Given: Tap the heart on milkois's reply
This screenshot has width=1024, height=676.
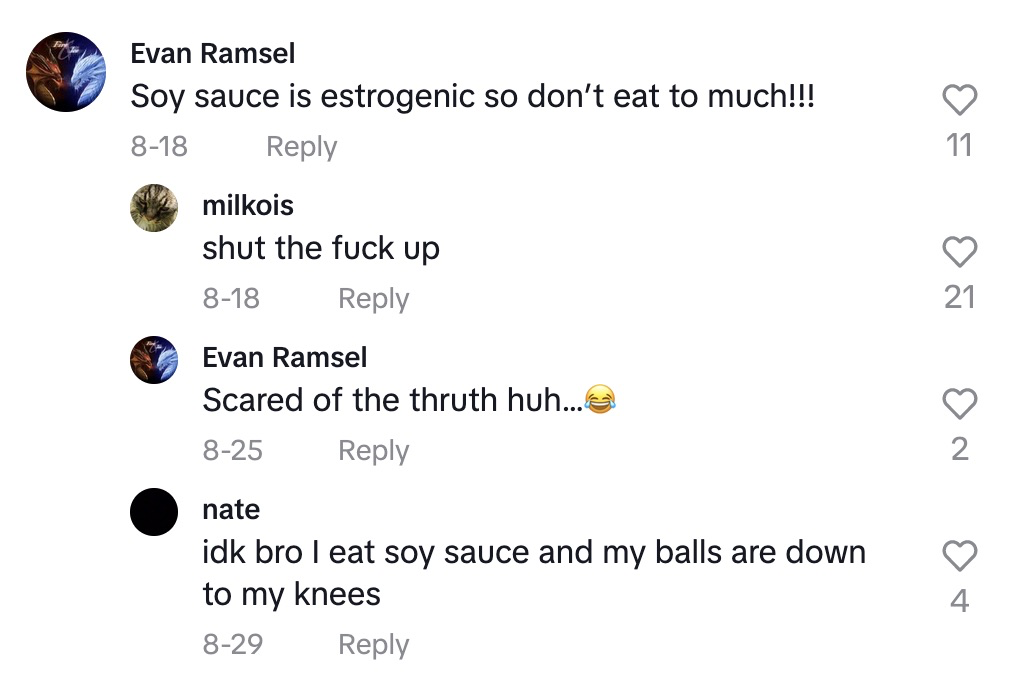Looking at the screenshot, I should [x=959, y=252].
